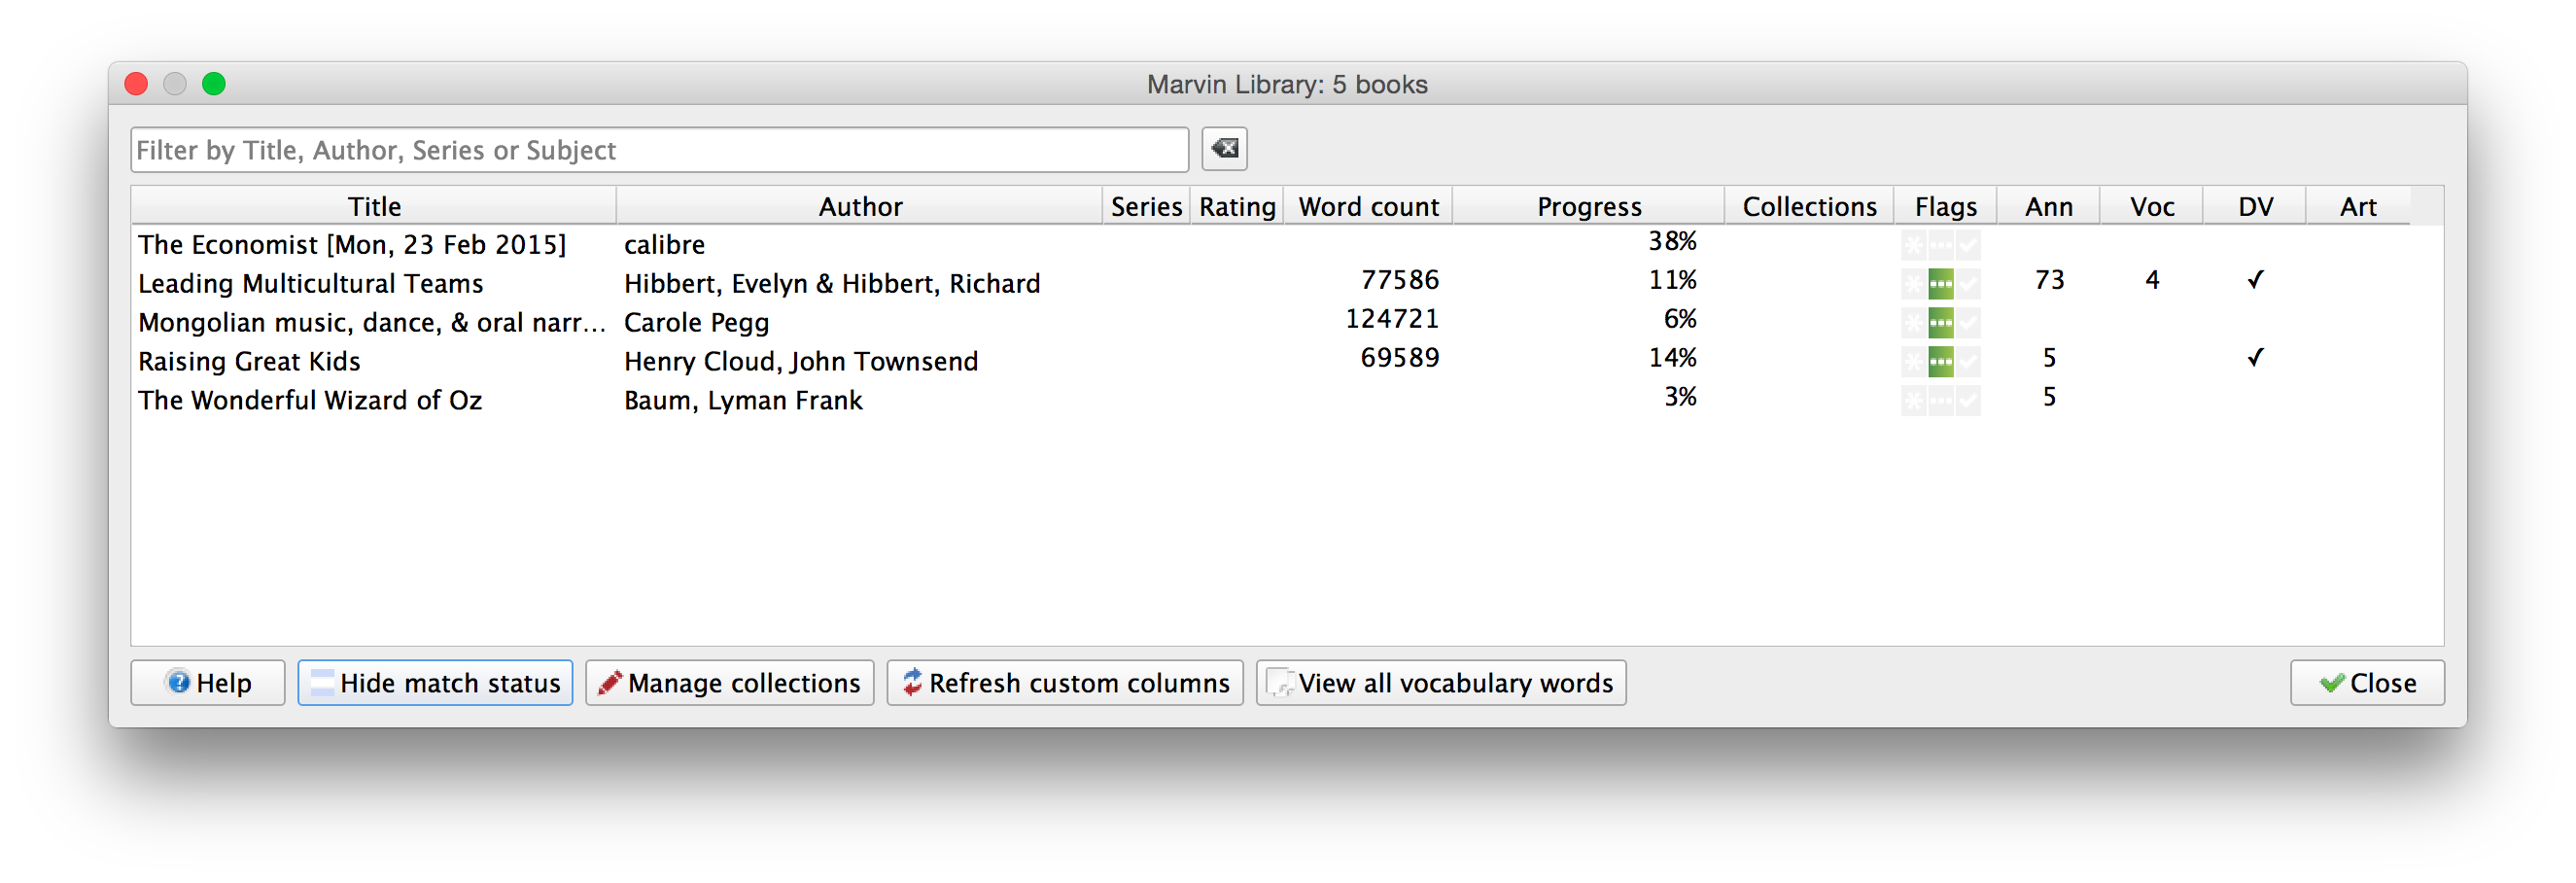This screenshot has width=2576, height=883.
Task: Sort by the Word count column header
Action: pyautogui.click(x=1368, y=206)
